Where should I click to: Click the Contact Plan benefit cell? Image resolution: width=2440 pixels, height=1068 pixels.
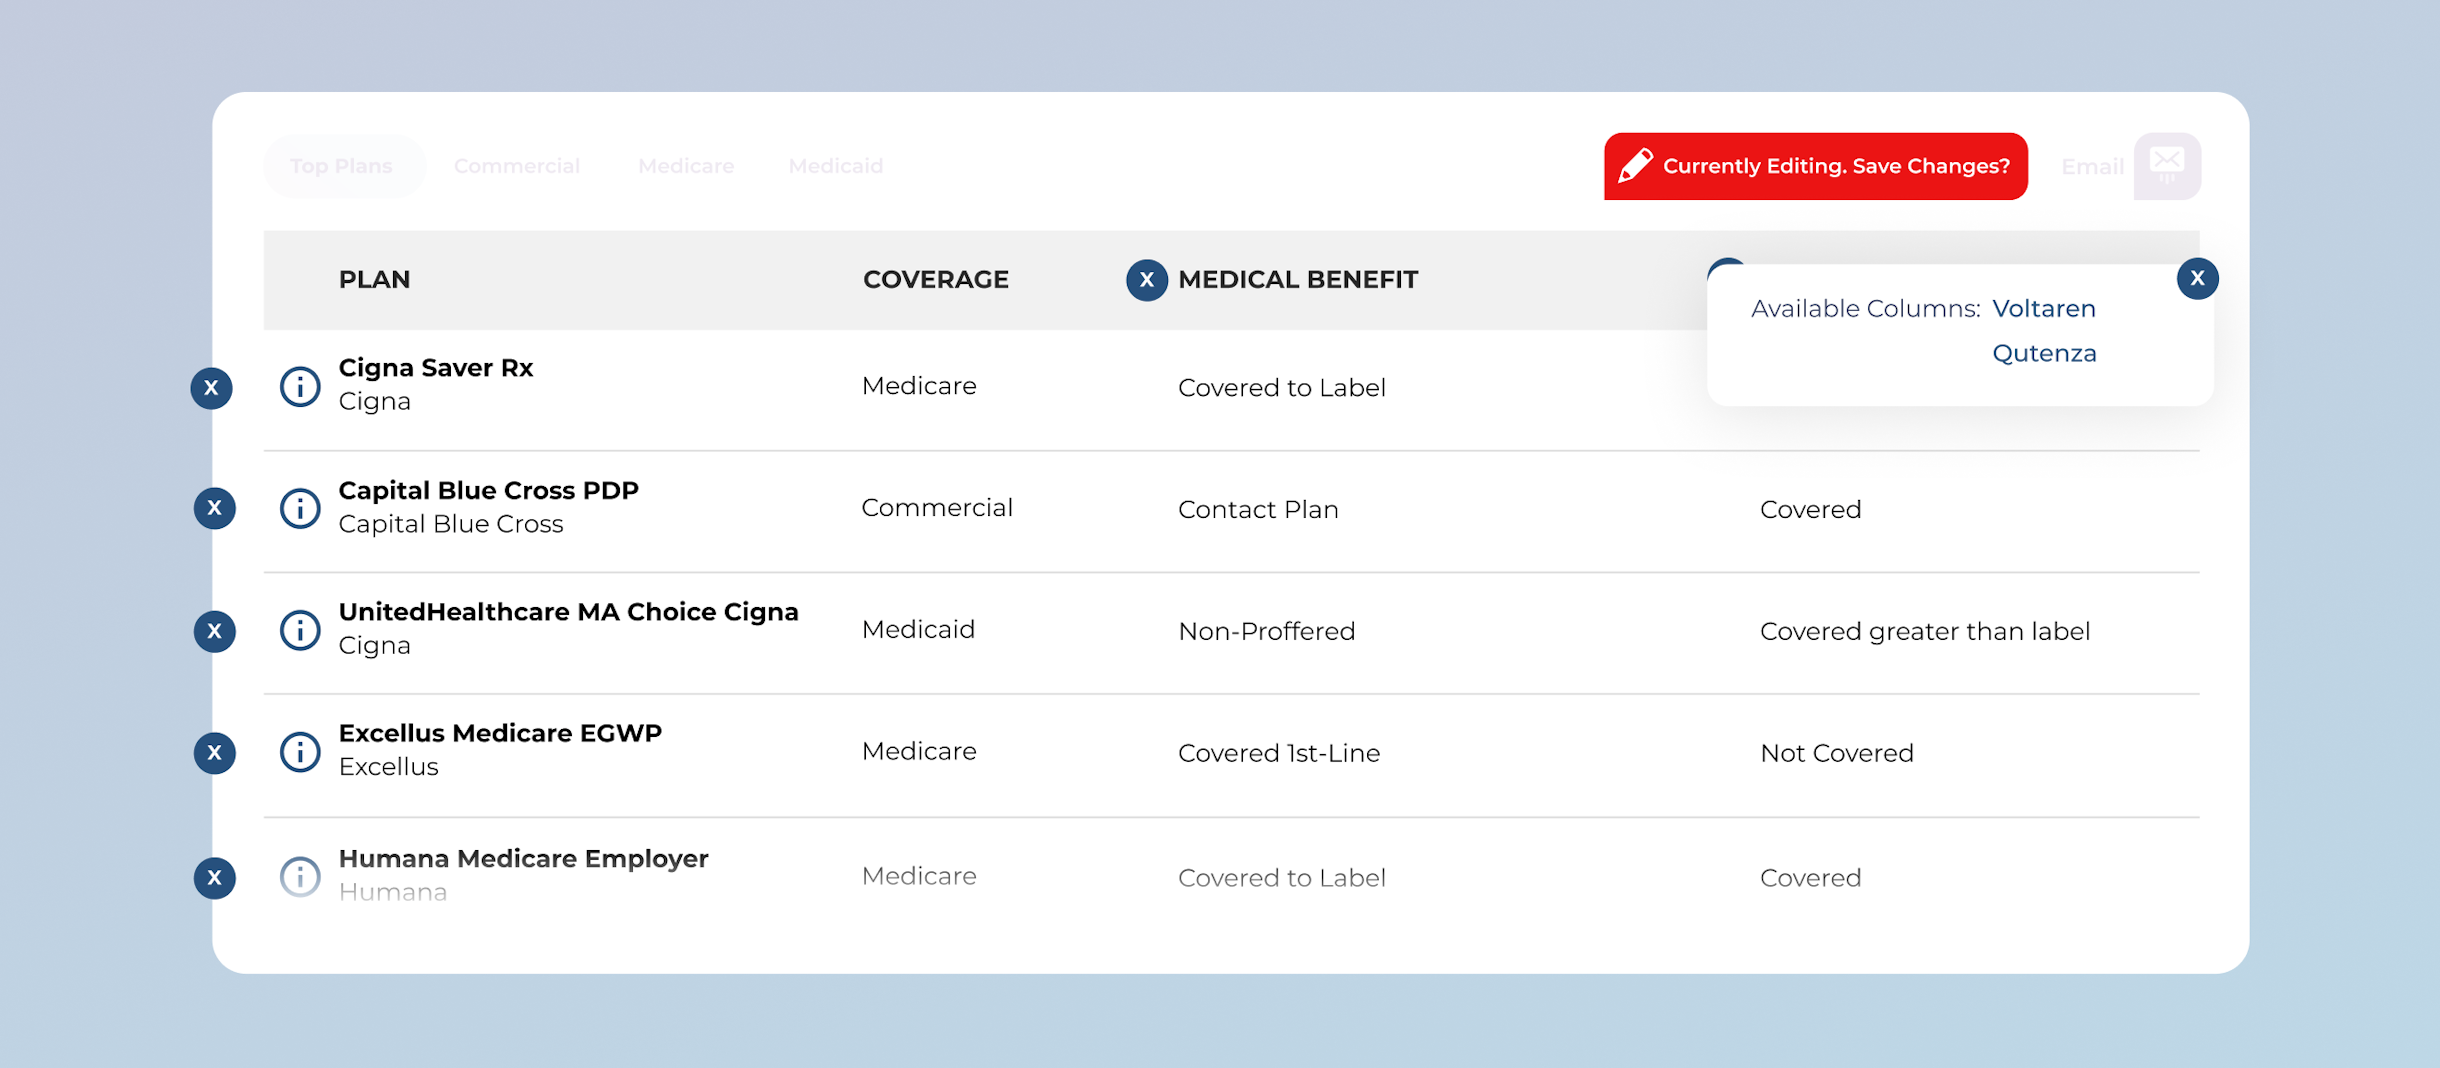pyautogui.click(x=1258, y=510)
